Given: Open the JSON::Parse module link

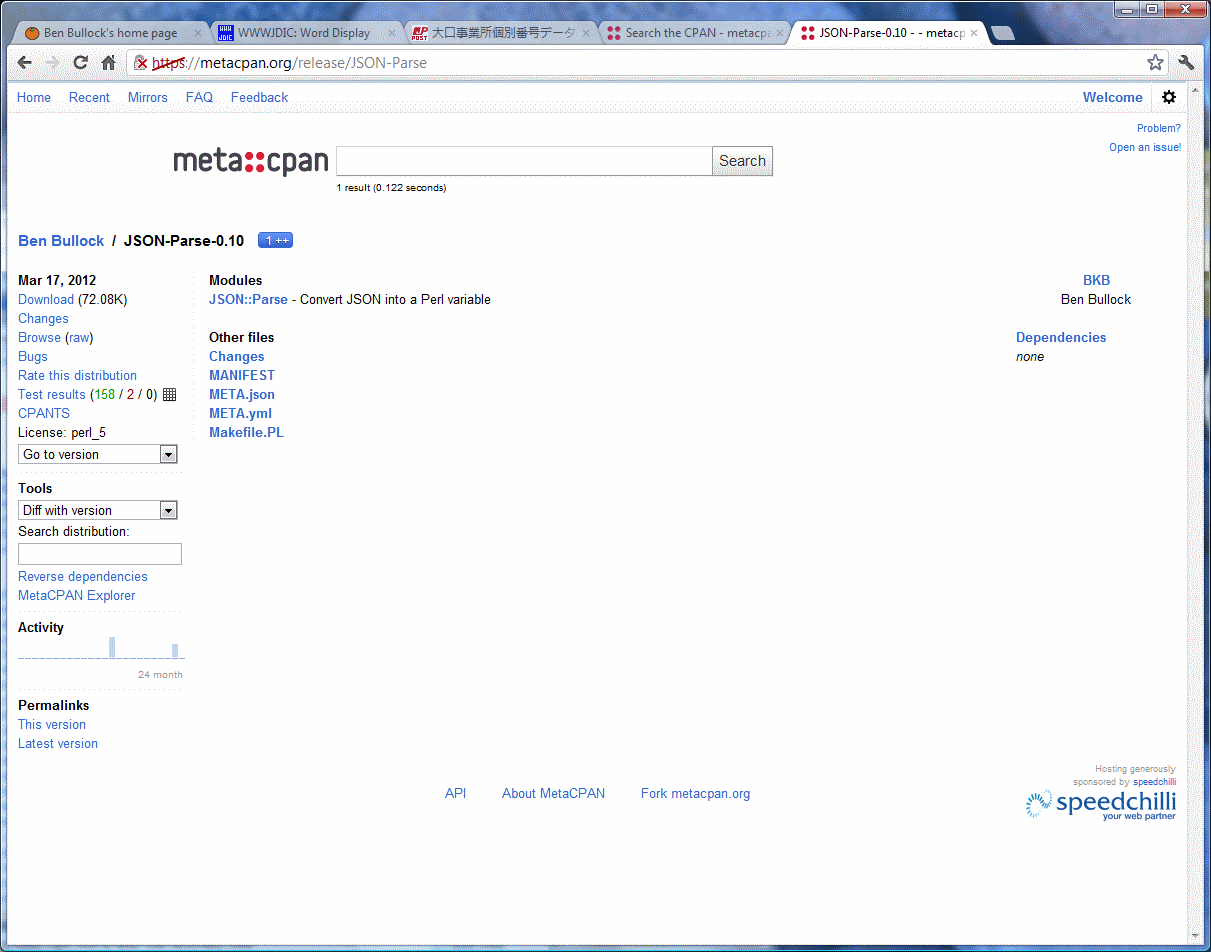Looking at the screenshot, I should coord(248,299).
